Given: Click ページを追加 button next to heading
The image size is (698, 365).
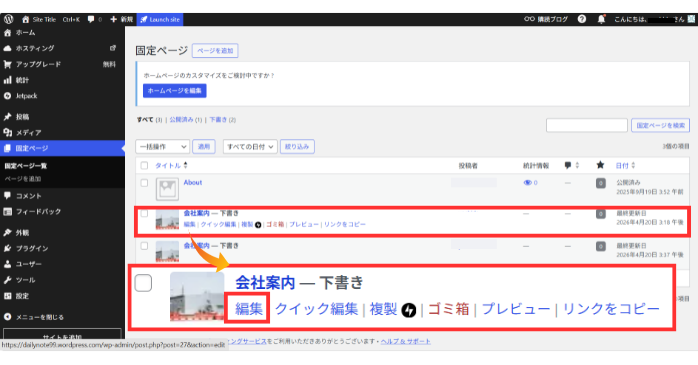Looking at the screenshot, I should [215, 51].
